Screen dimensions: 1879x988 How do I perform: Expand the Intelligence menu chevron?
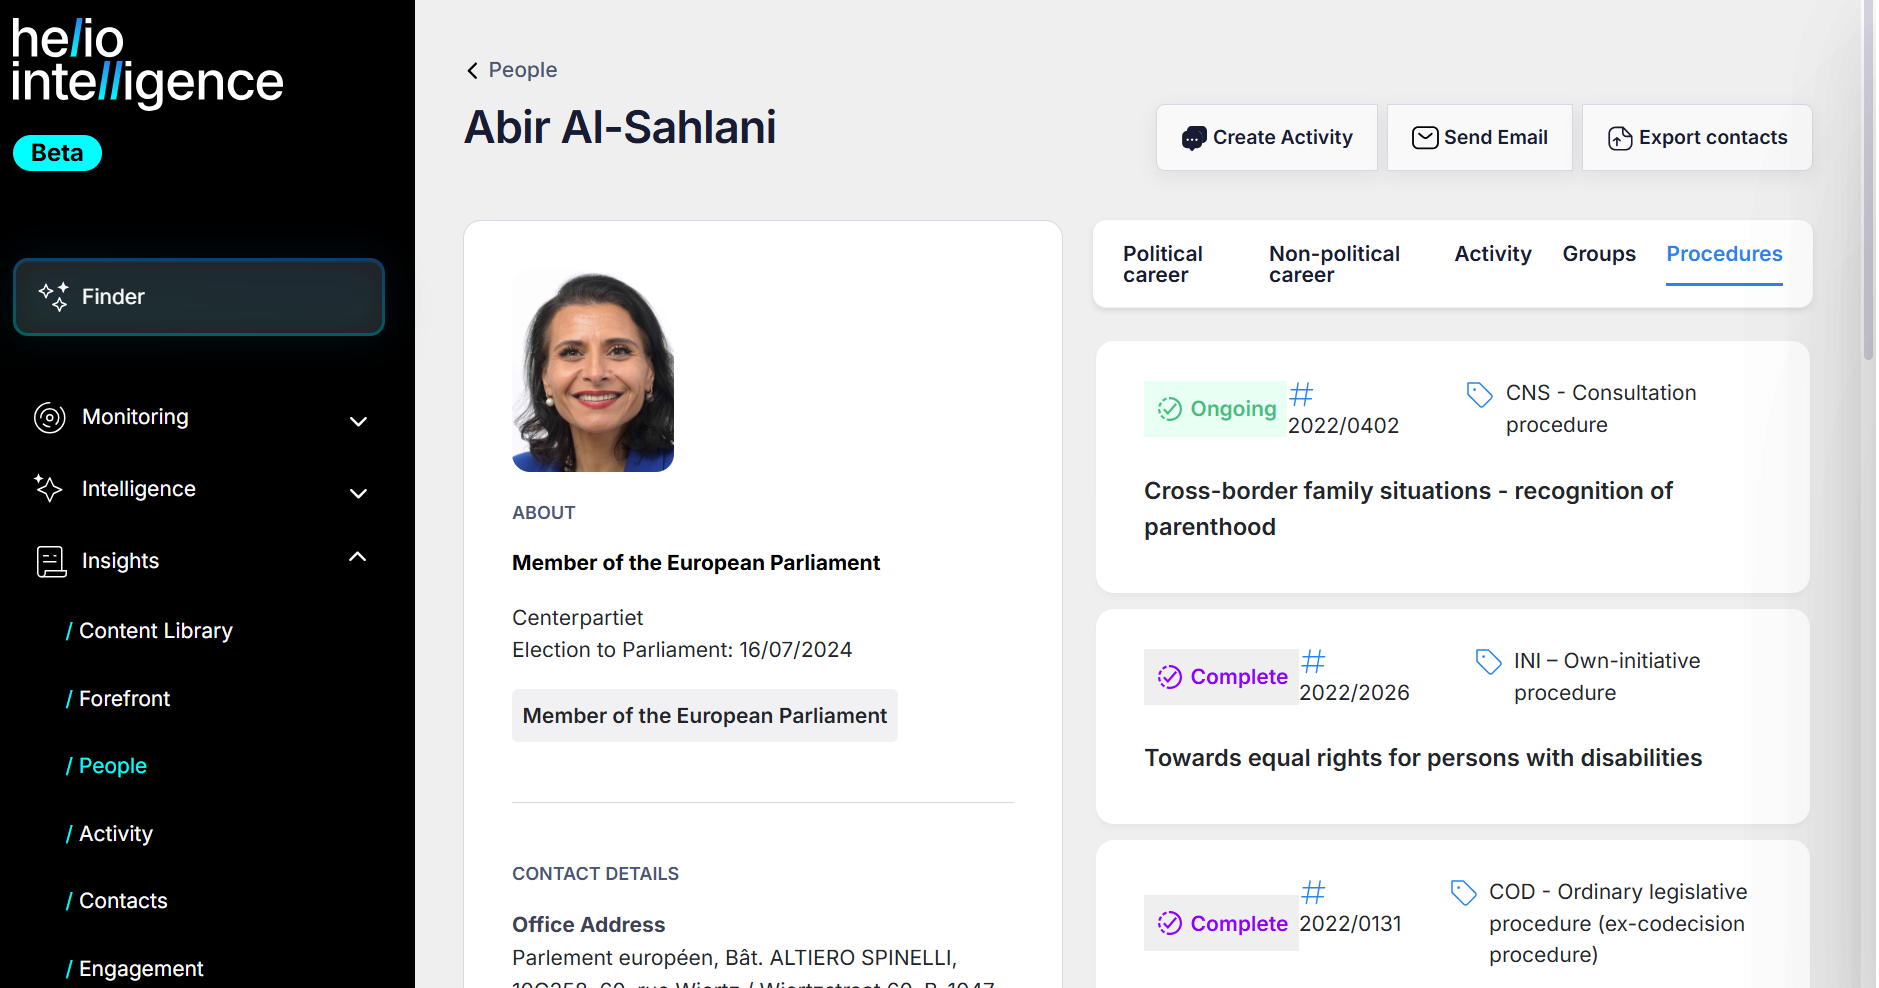[358, 493]
